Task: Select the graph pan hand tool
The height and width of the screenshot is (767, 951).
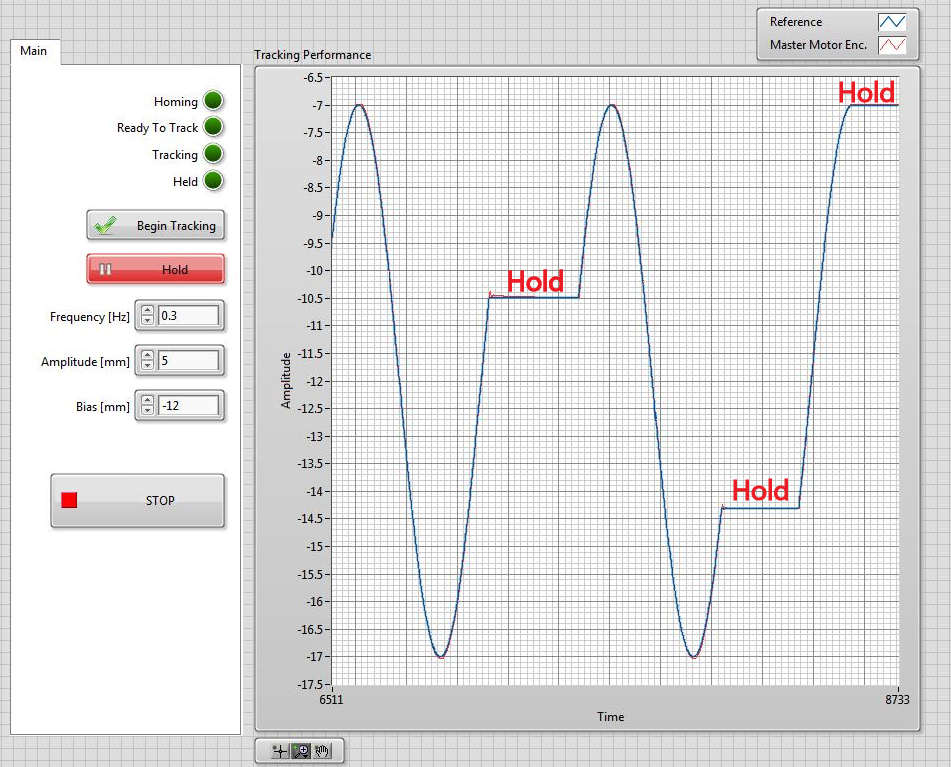Action: (323, 750)
